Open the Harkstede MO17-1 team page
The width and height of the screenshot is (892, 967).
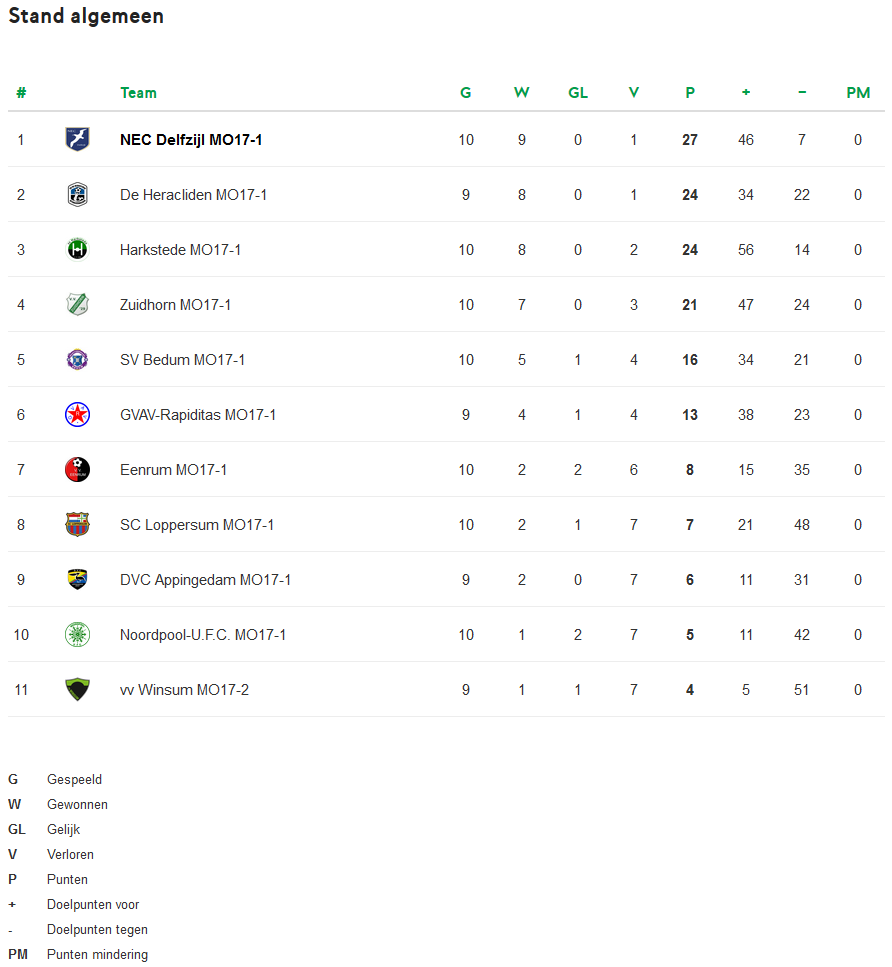[x=180, y=250]
